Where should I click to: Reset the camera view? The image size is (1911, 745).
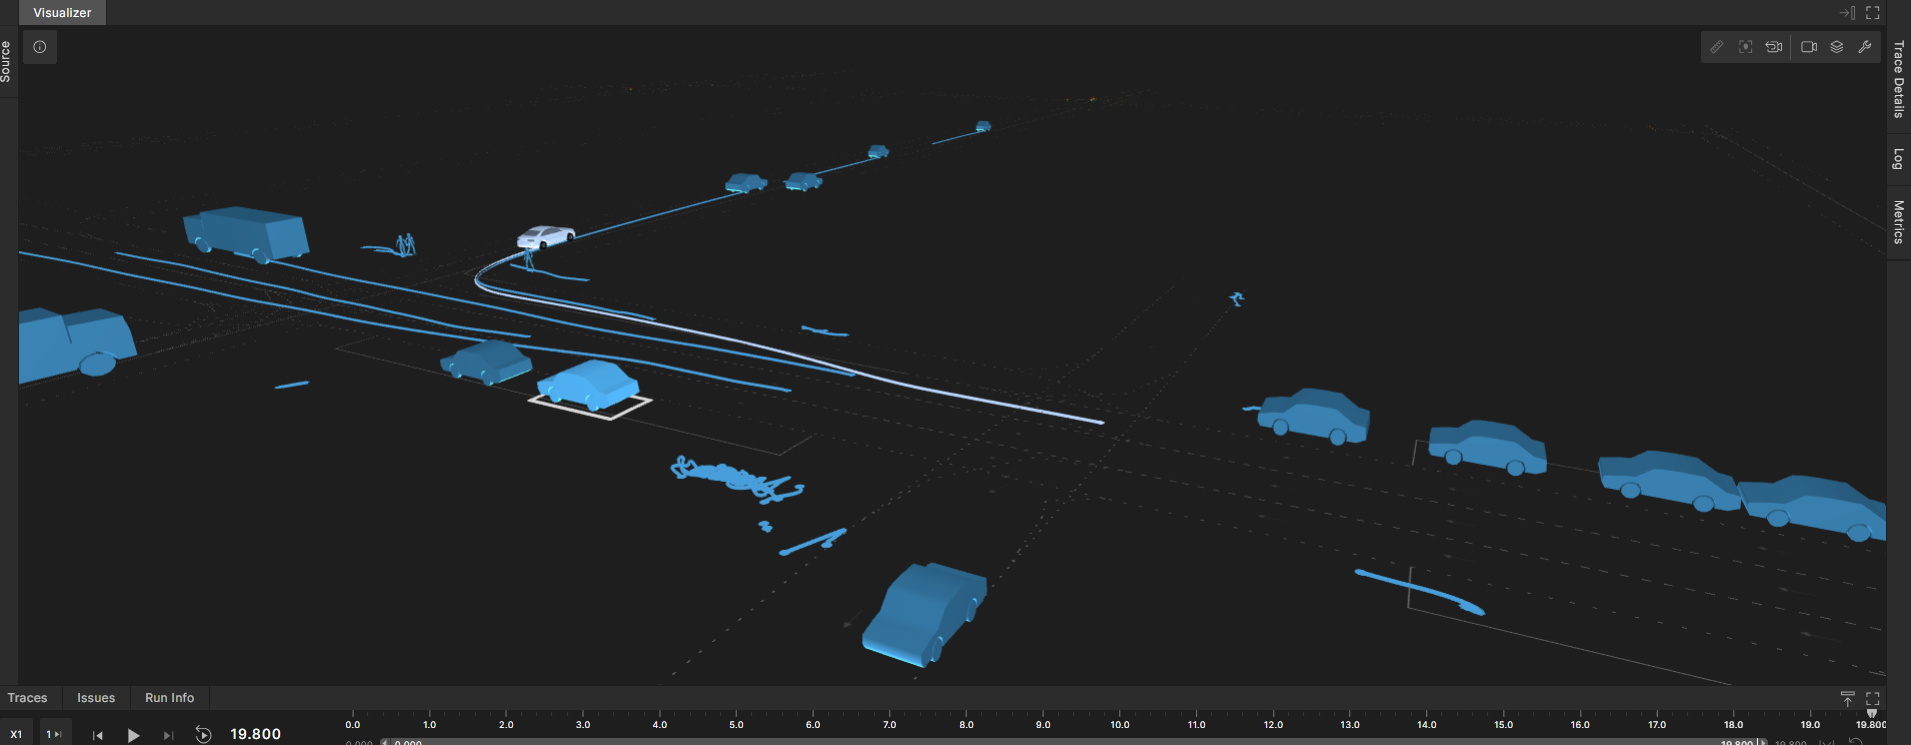coord(1774,47)
